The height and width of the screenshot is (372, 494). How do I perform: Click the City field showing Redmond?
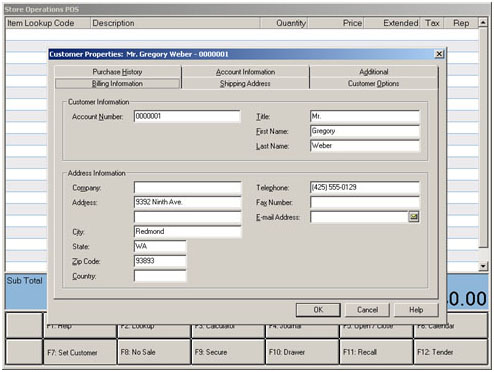[x=187, y=231]
